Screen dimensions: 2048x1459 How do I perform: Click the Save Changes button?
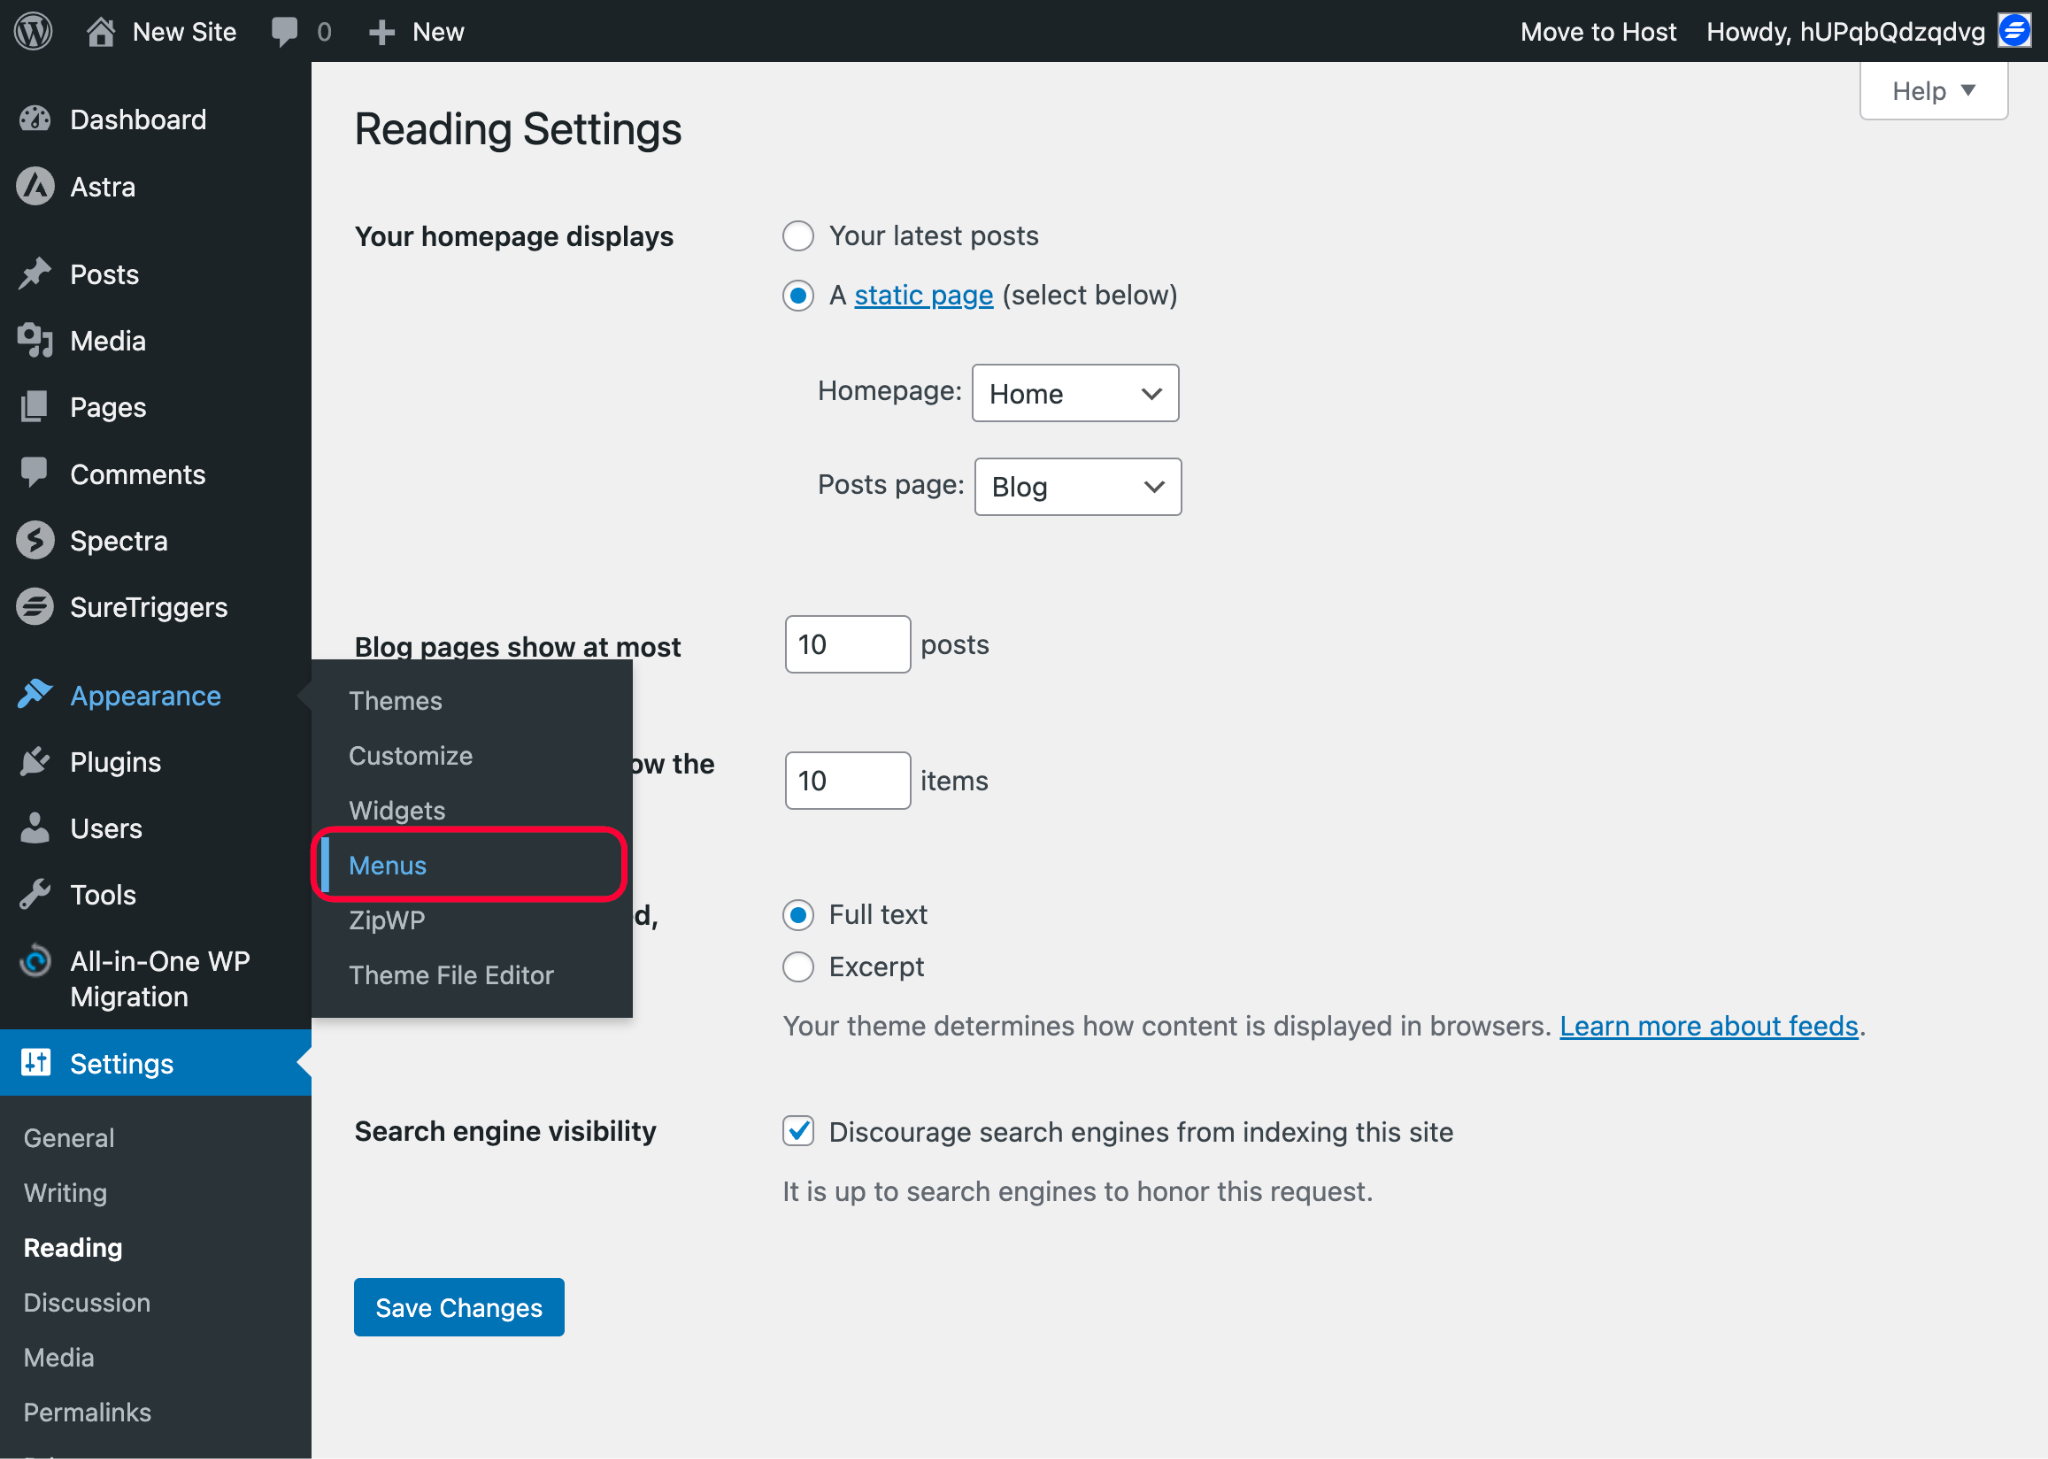tap(459, 1307)
